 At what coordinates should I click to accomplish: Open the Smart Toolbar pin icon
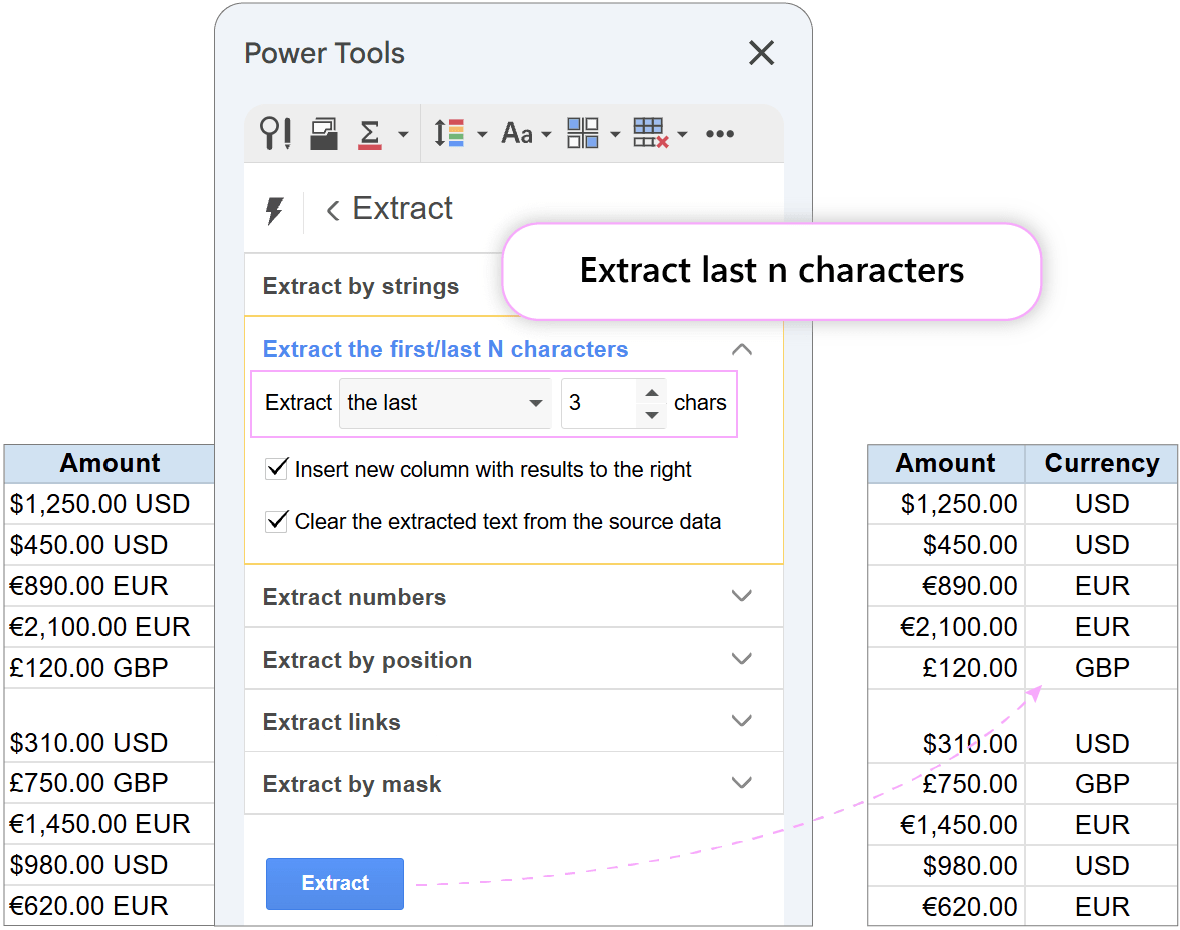[x=275, y=133]
